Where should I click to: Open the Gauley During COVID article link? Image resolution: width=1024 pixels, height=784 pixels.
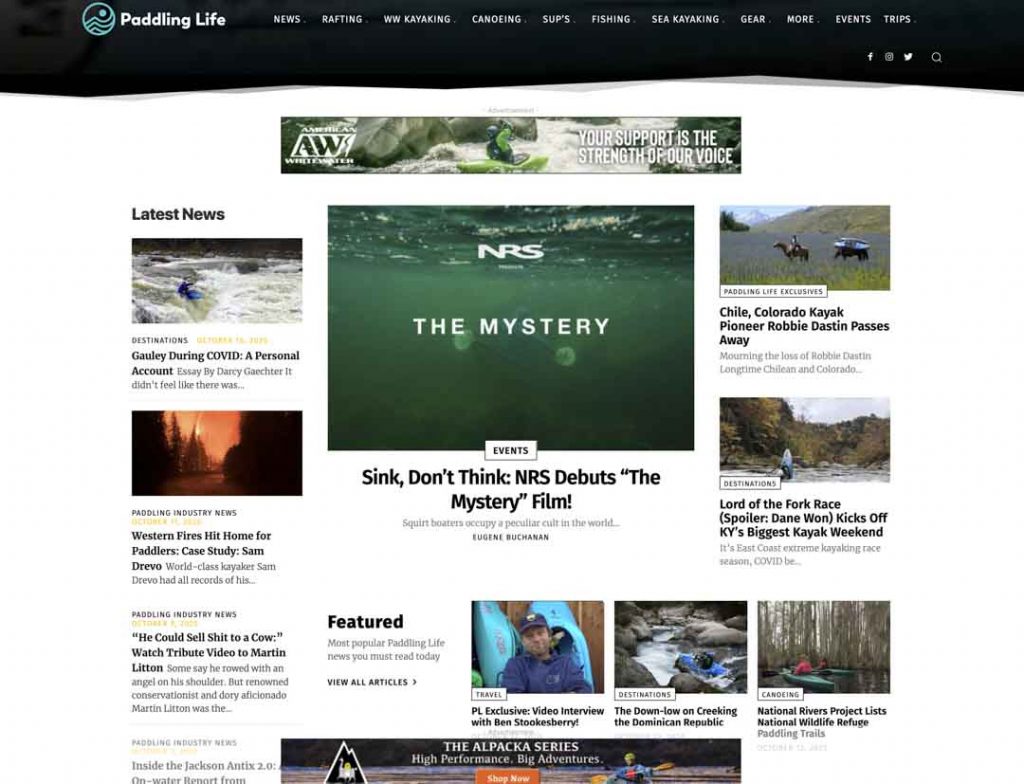pos(216,363)
